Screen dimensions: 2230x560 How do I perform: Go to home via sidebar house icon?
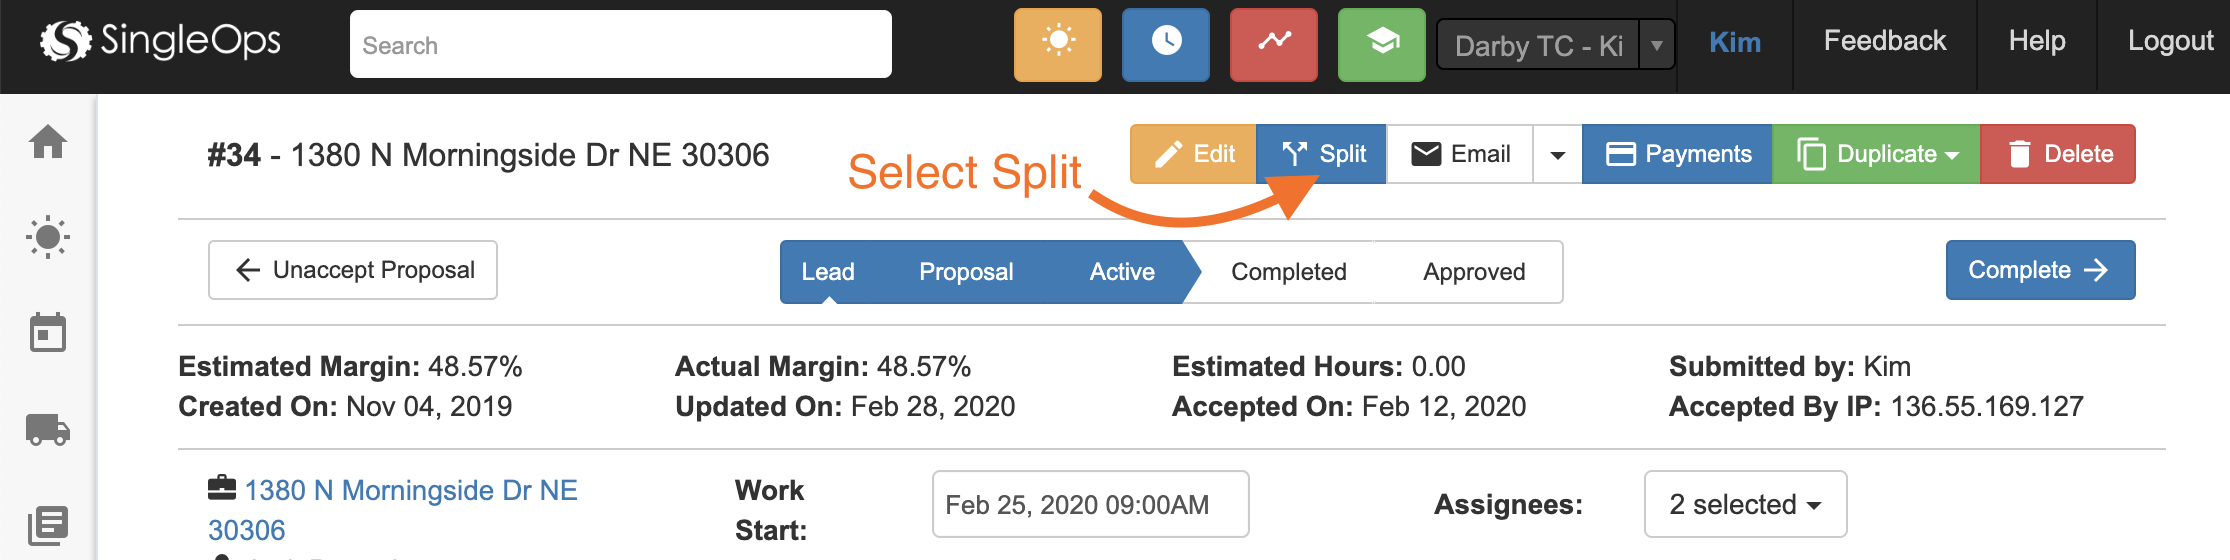click(48, 142)
